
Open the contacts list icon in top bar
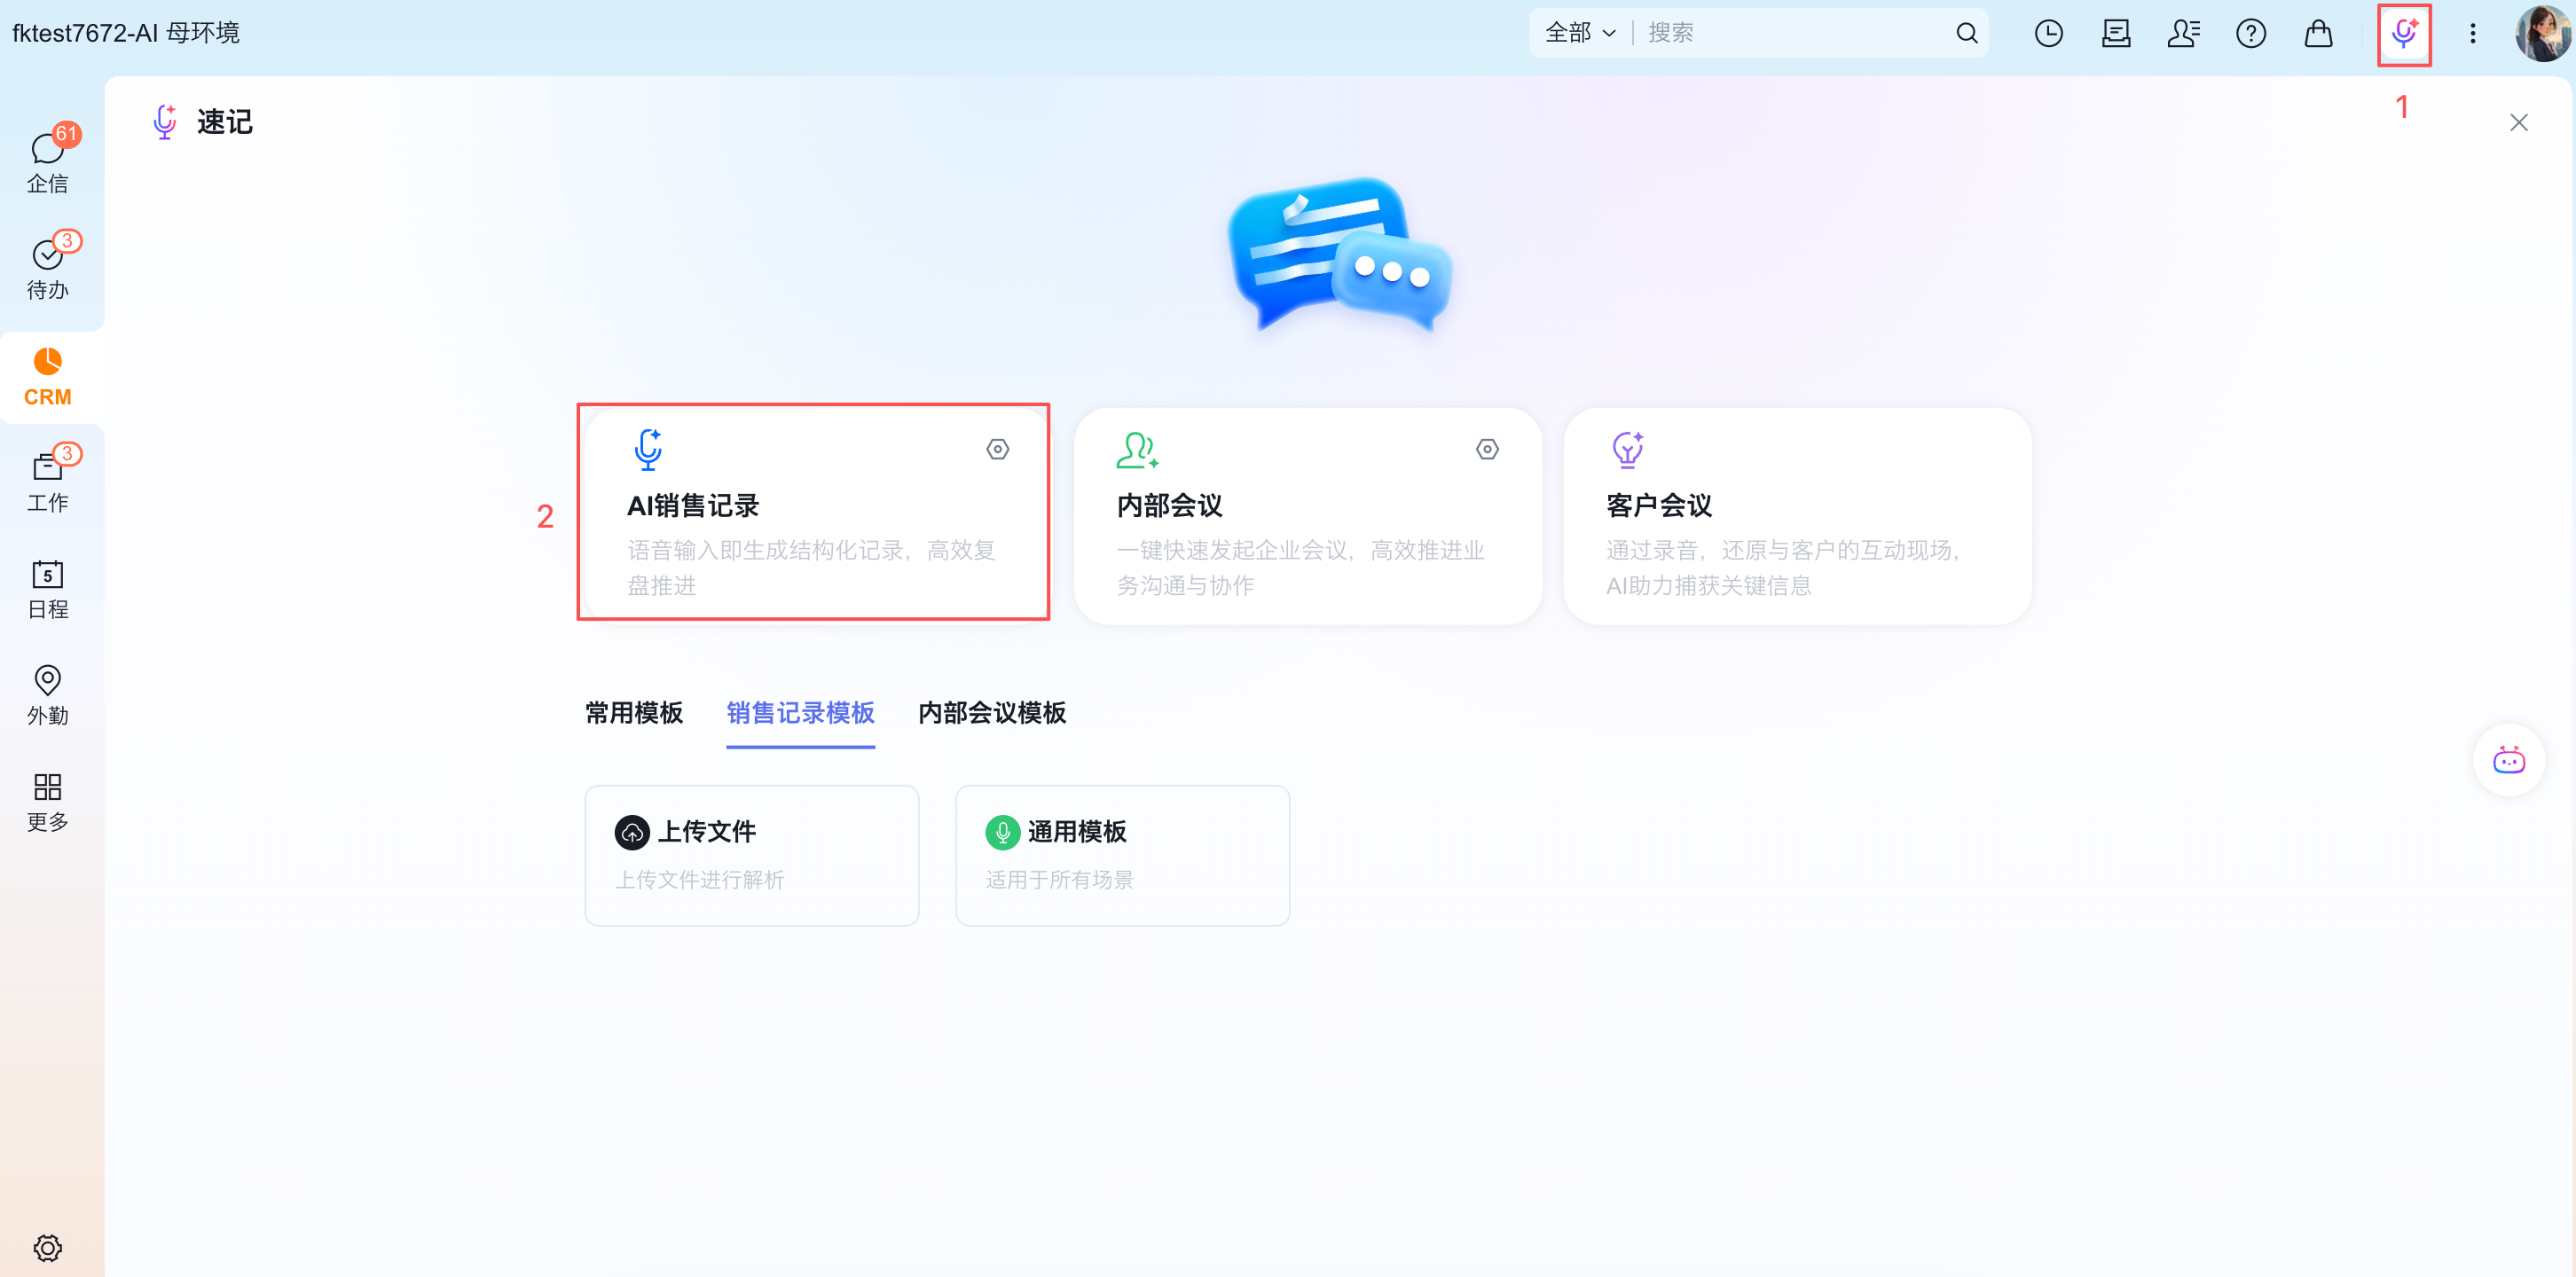point(2183,34)
